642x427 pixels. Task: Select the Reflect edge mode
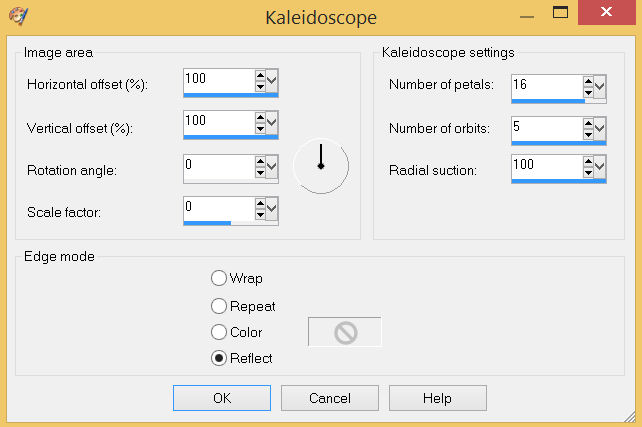(219, 358)
